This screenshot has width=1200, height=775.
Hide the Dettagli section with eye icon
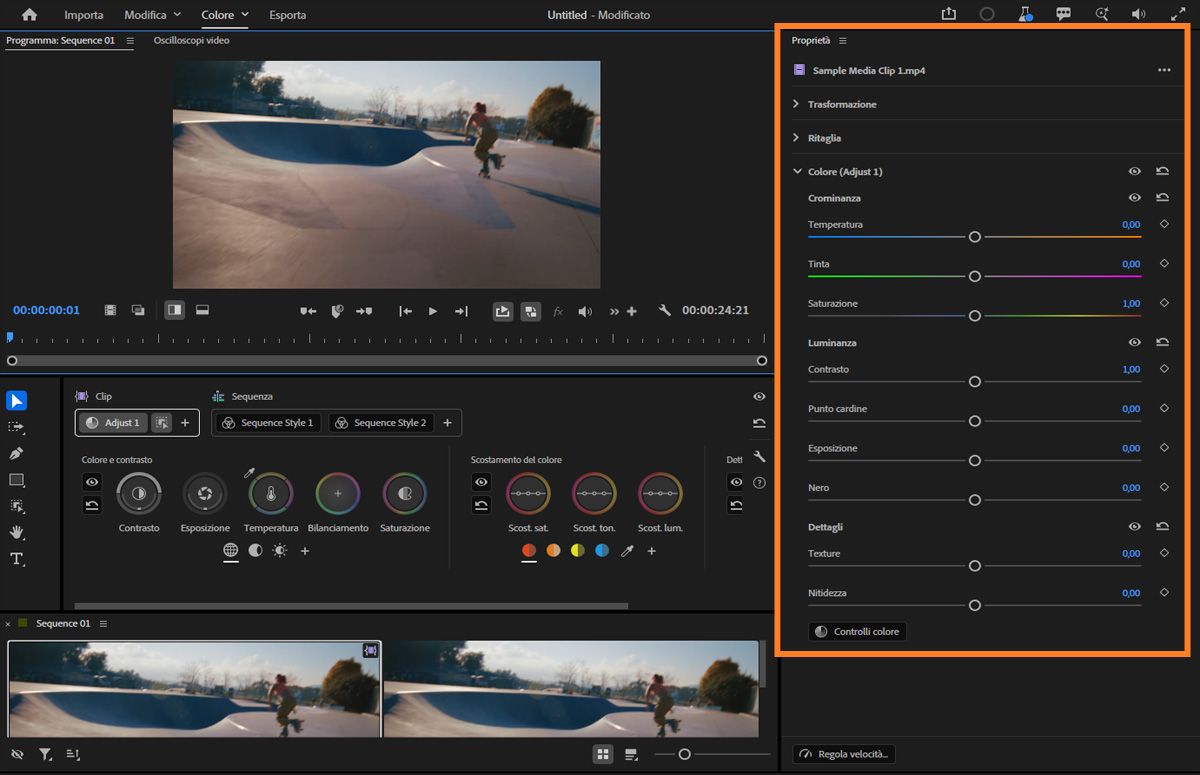point(1134,527)
